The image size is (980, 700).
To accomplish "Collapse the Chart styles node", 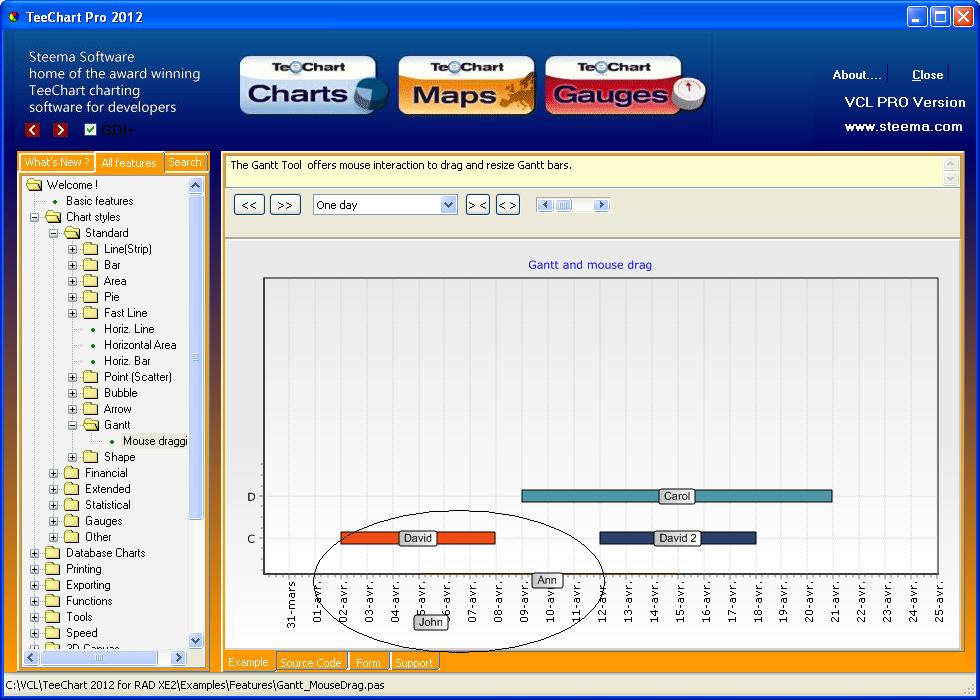I will 34,217.
